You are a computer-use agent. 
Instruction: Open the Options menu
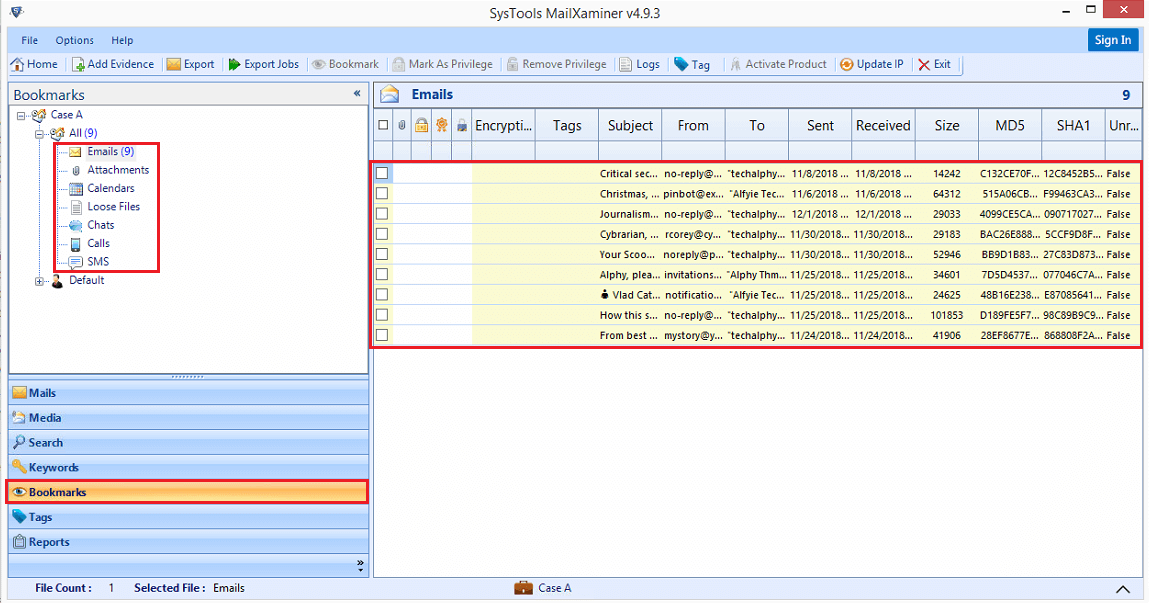(x=74, y=40)
